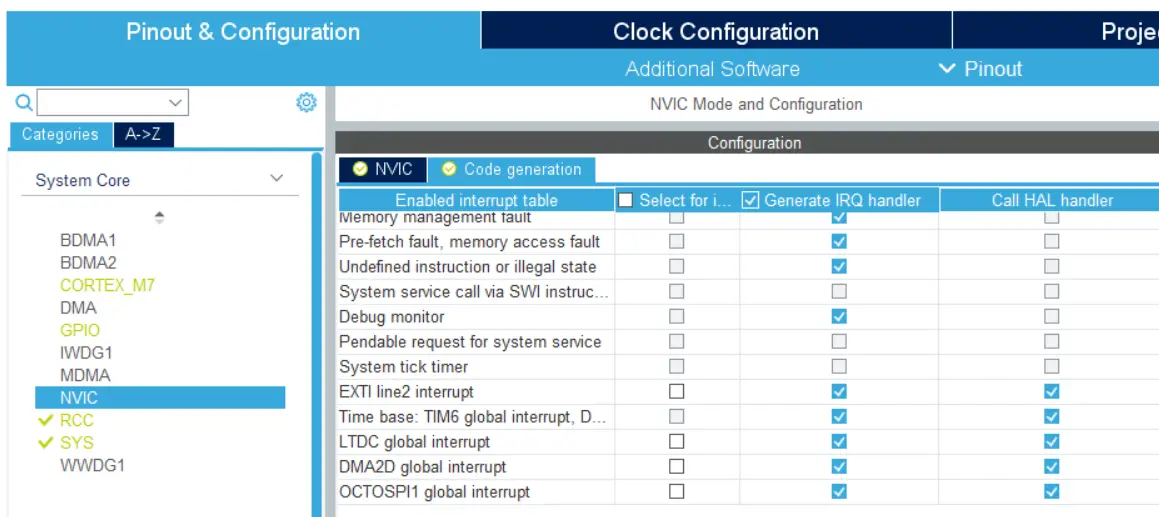Open the search field dropdown arrow

click(176, 102)
